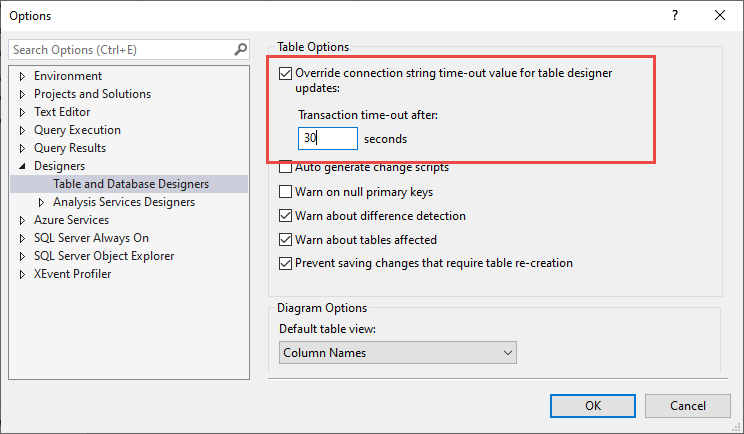Select Table and Database Designers item

[x=131, y=184]
